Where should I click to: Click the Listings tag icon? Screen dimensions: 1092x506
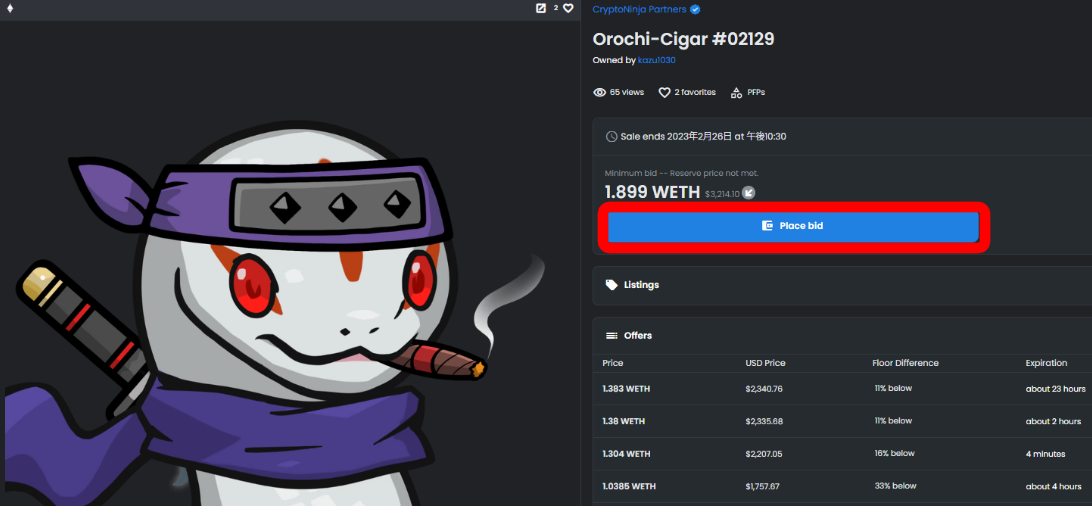[x=611, y=285]
